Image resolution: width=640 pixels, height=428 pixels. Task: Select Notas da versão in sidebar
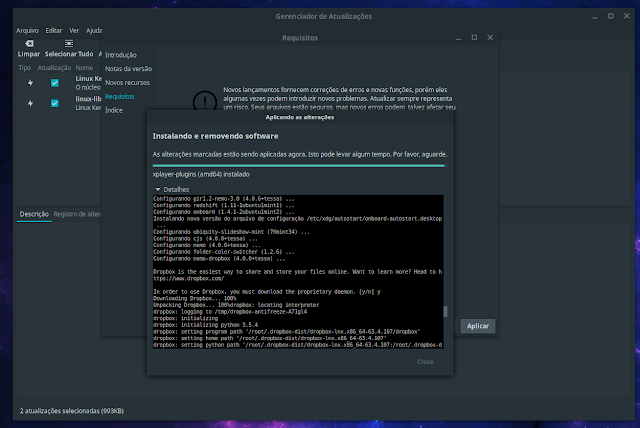click(129, 69)
